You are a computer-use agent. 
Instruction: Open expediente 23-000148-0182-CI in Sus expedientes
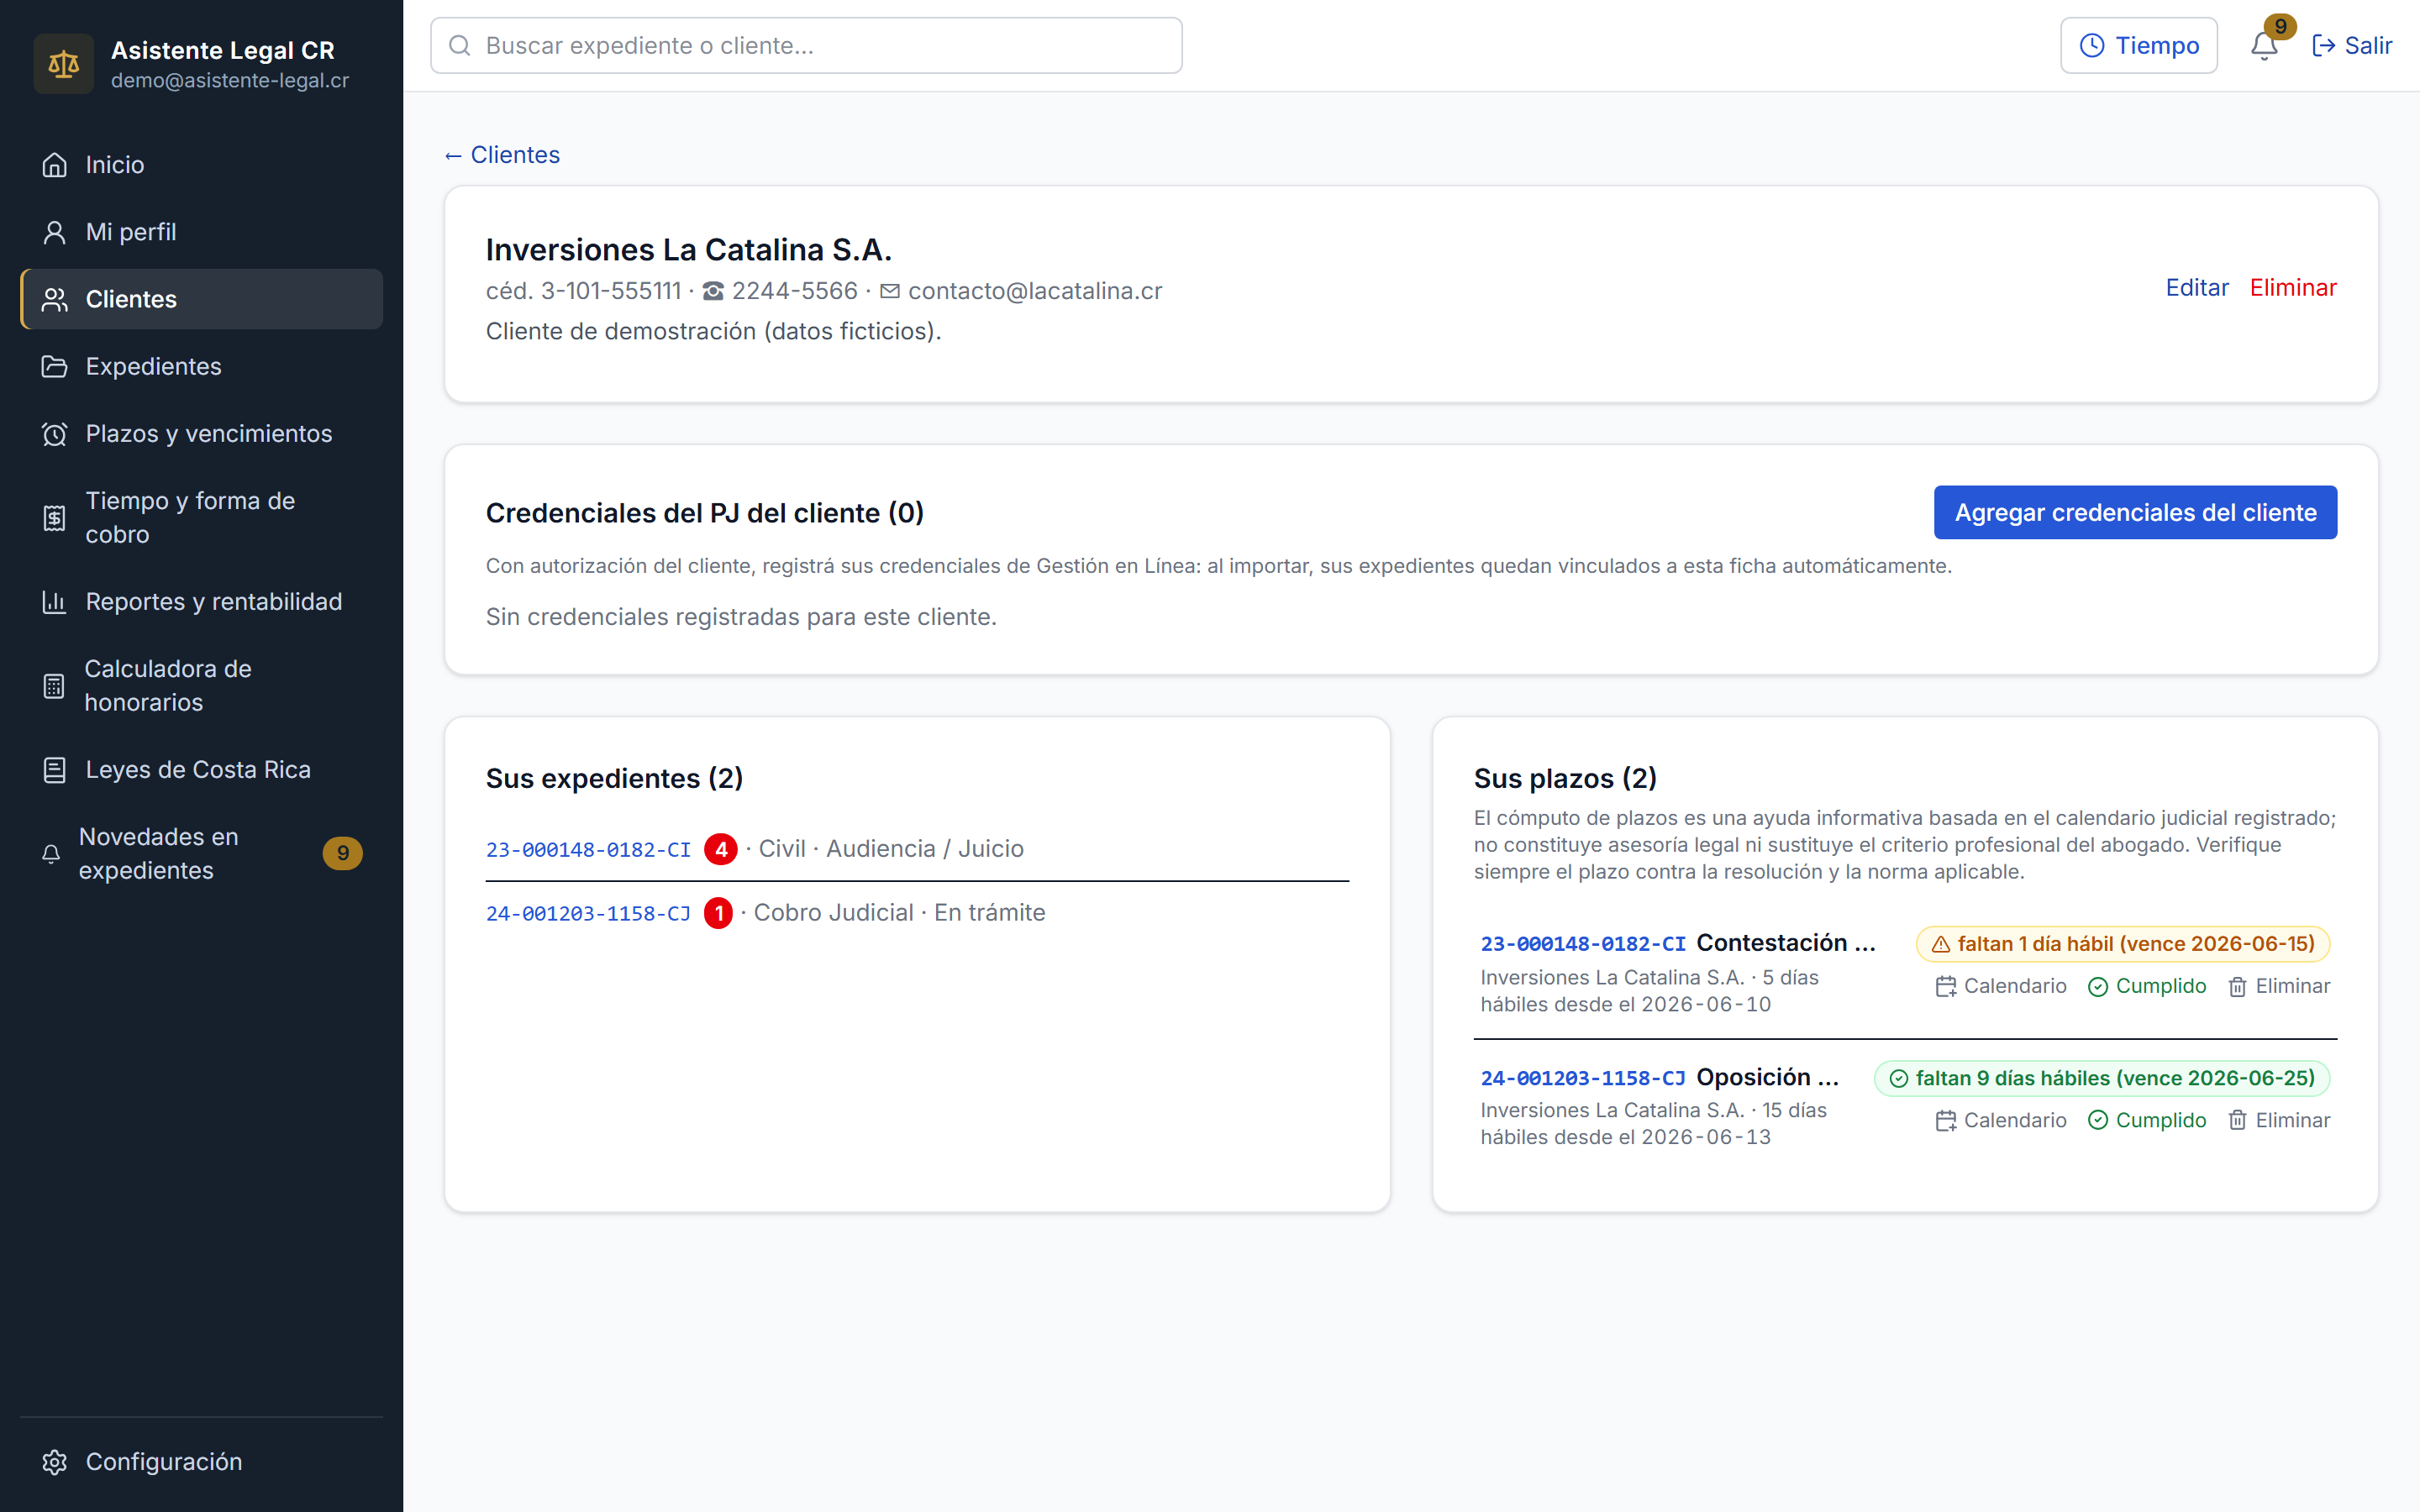588,849
